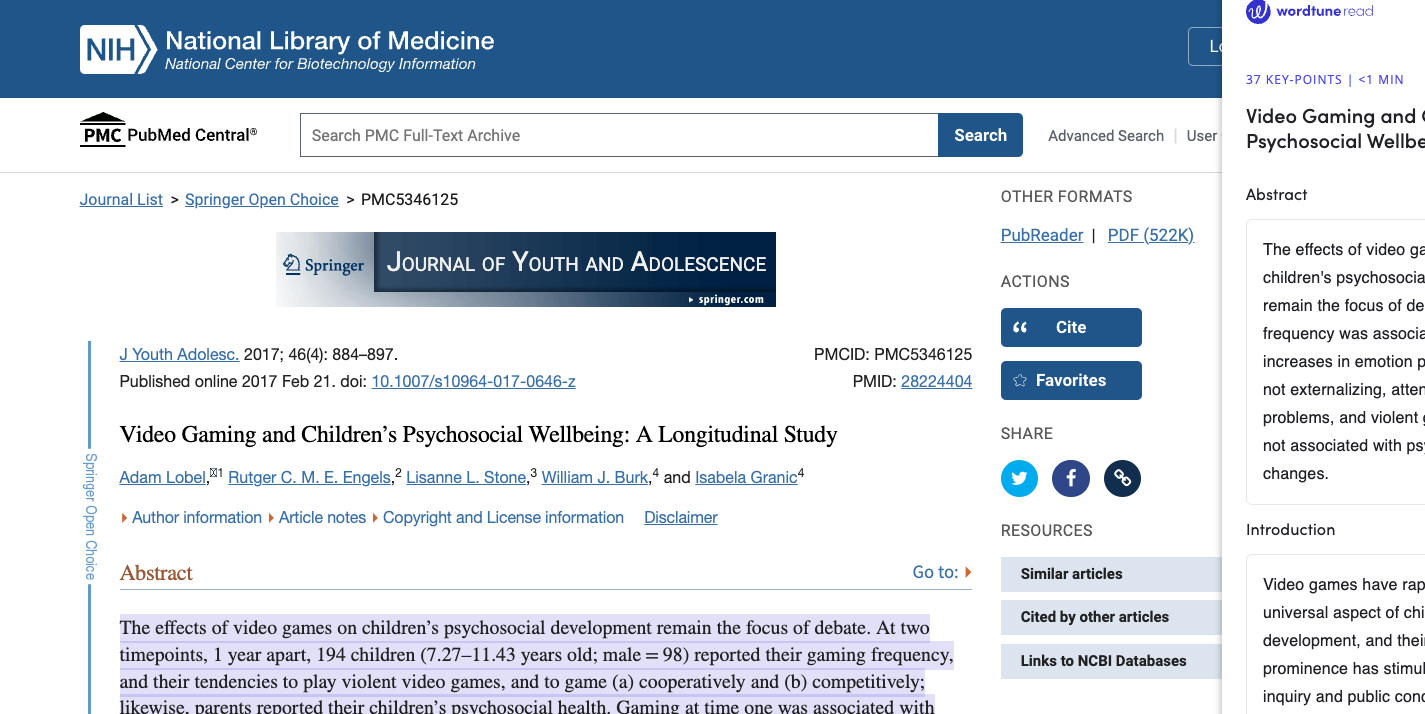Open author Adam Lobel

[163, 478]
